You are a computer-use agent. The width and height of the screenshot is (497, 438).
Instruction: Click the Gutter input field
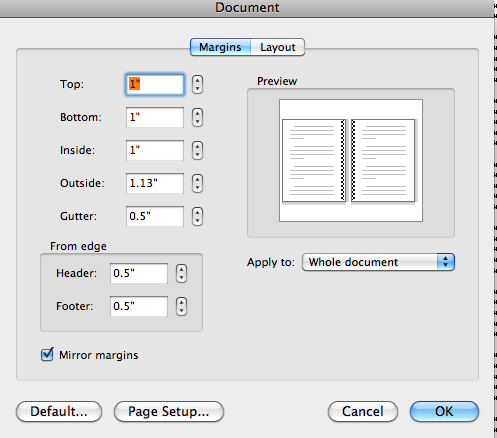tap(155, 216)
